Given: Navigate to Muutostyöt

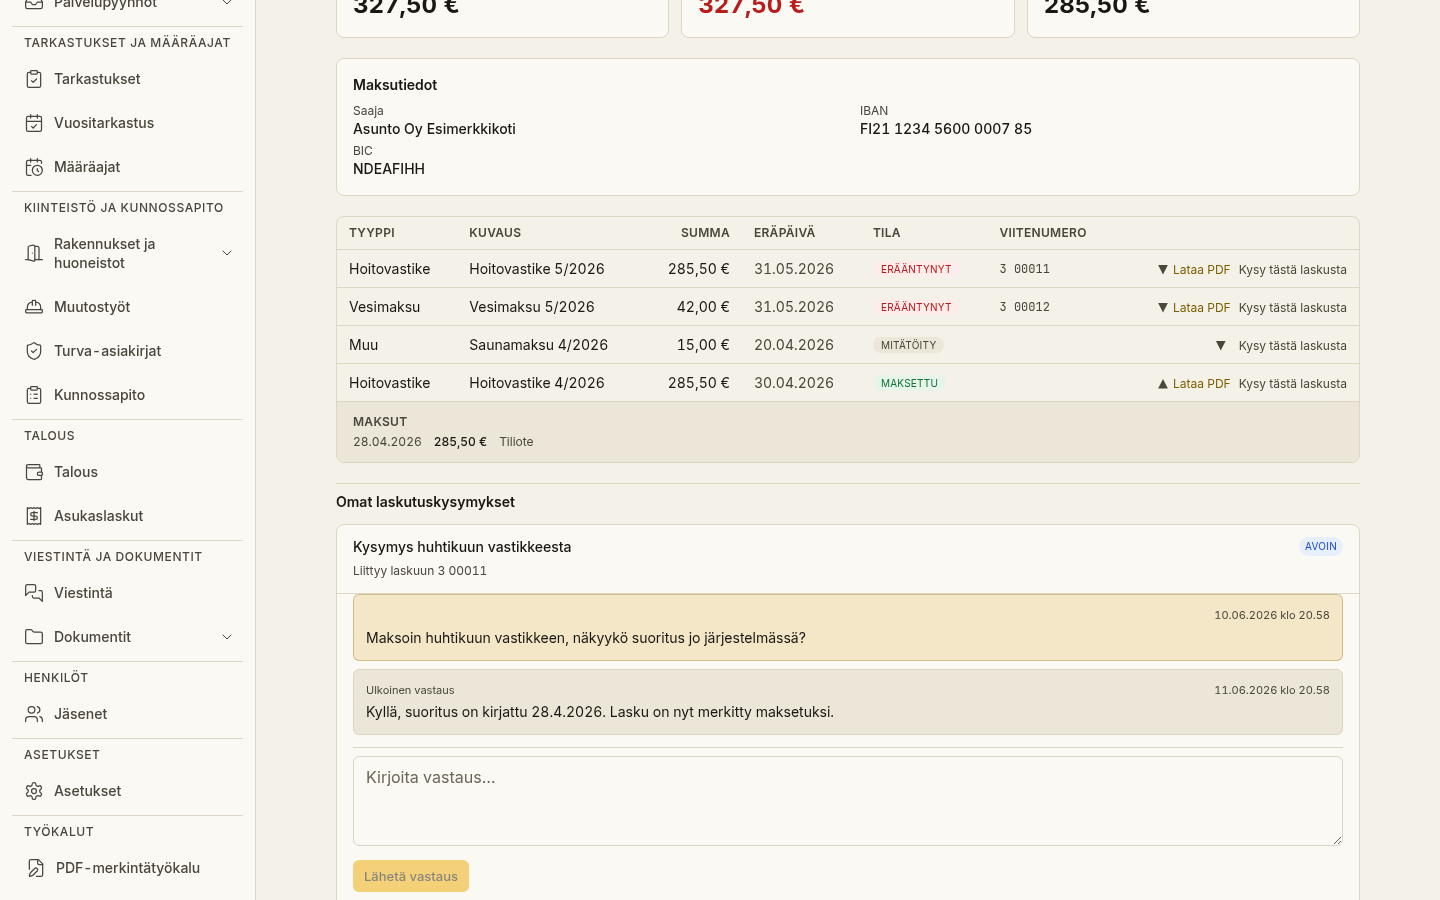Looking at the screenshot, I should tap(127, 307).
